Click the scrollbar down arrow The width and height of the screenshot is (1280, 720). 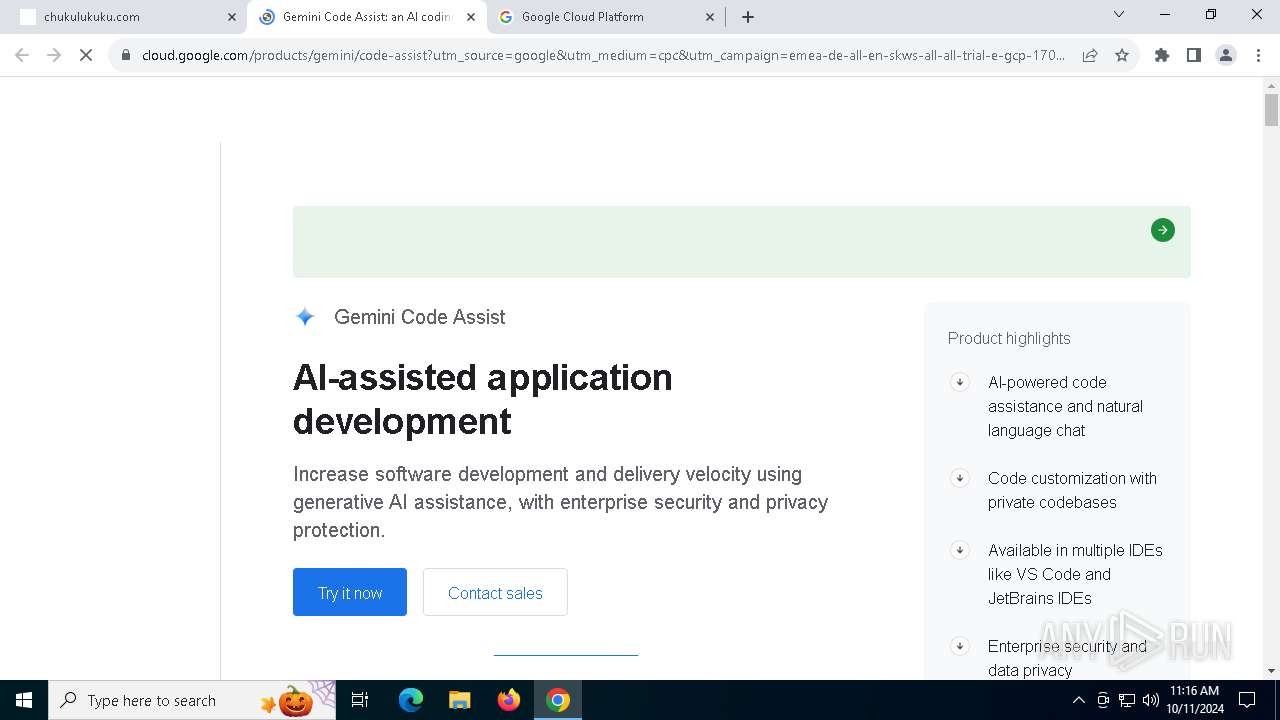1271,671
